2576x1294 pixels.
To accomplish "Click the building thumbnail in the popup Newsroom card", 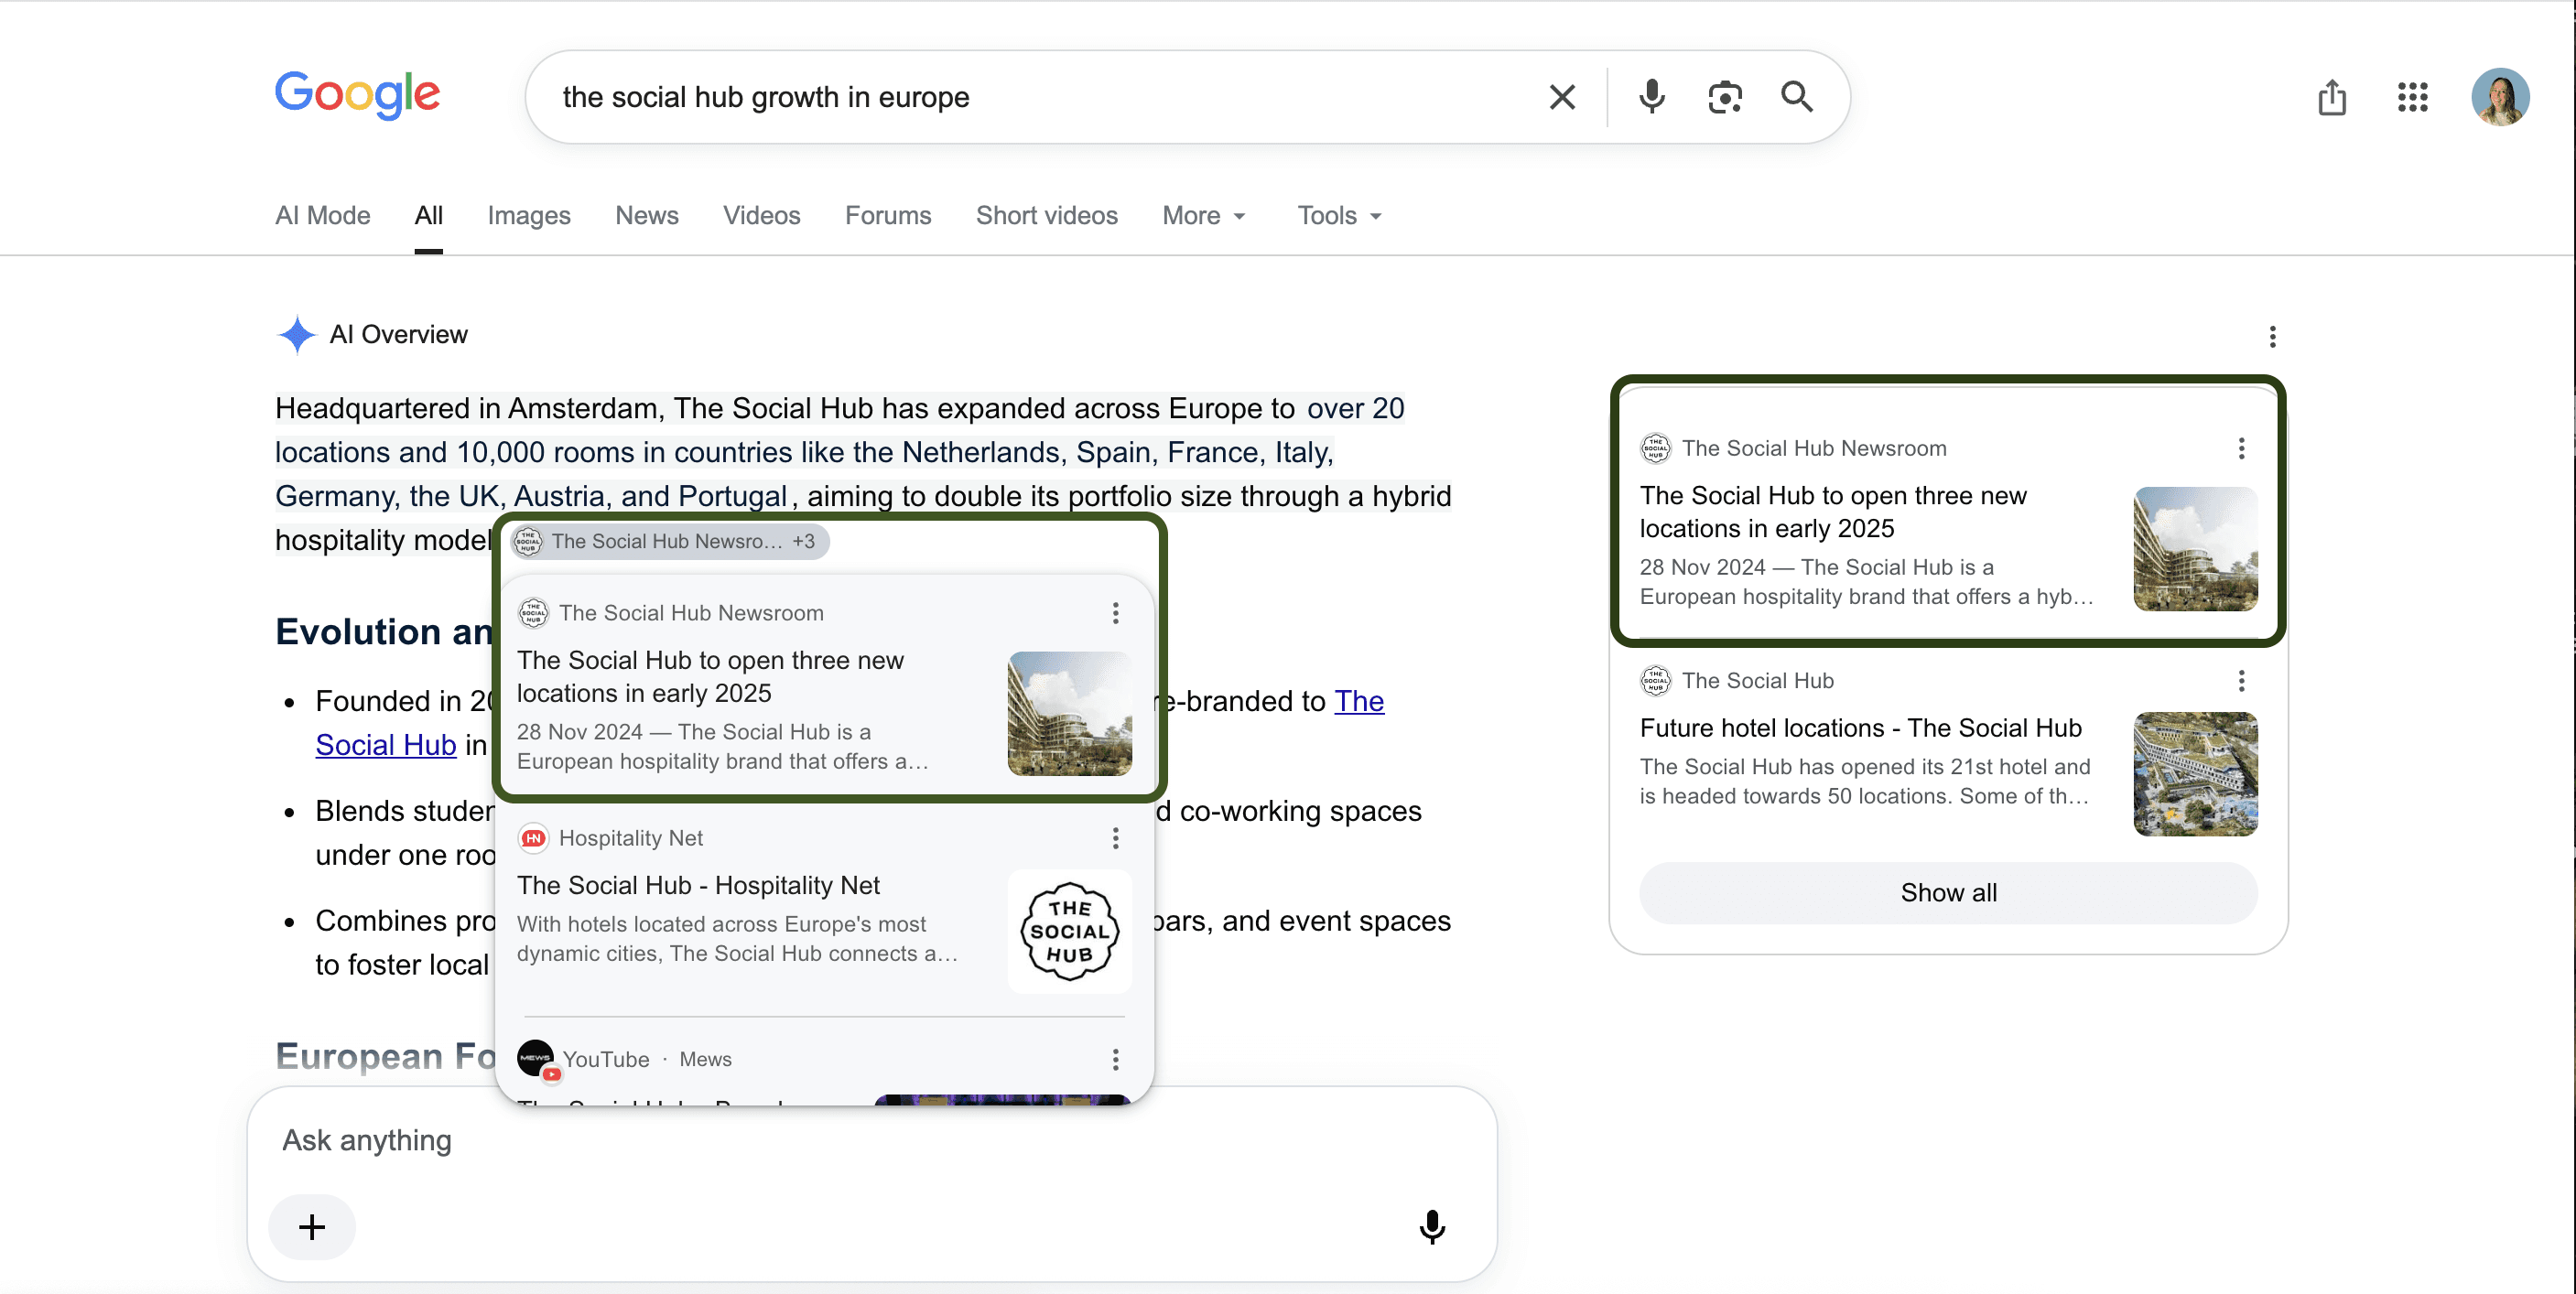I will click(x=1069, y=713).
